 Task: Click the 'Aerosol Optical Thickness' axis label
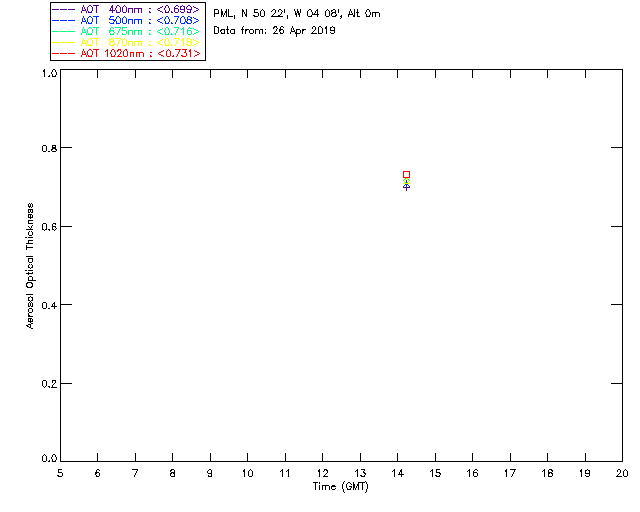point(30,266)
